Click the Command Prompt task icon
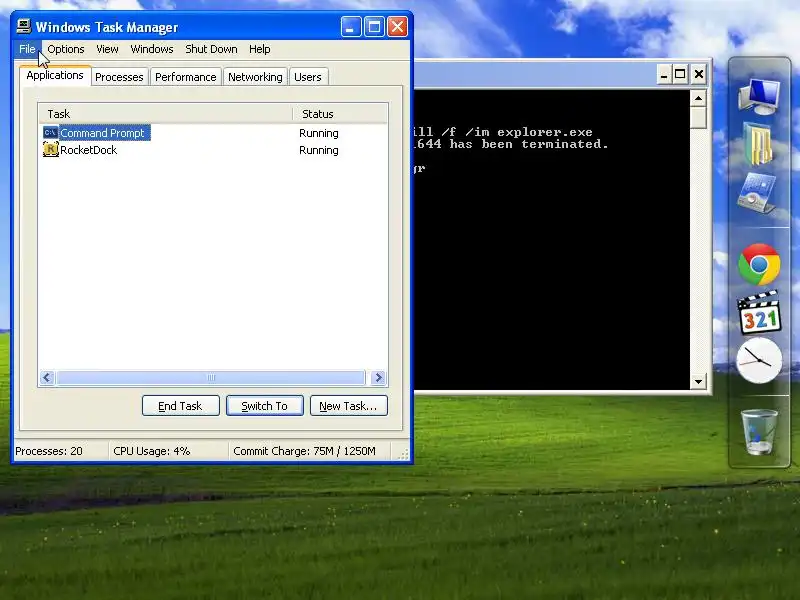The width and height of the screenshot is (800, 600). 50,133
